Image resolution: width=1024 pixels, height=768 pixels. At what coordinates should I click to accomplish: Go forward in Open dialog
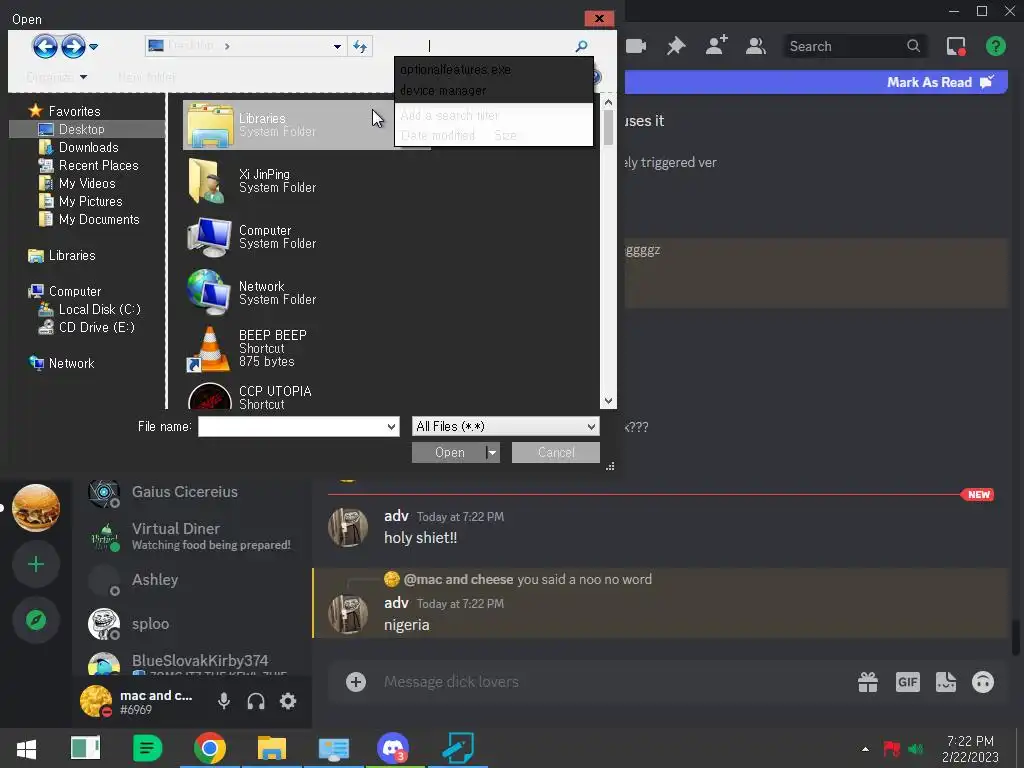pos(73,46)
